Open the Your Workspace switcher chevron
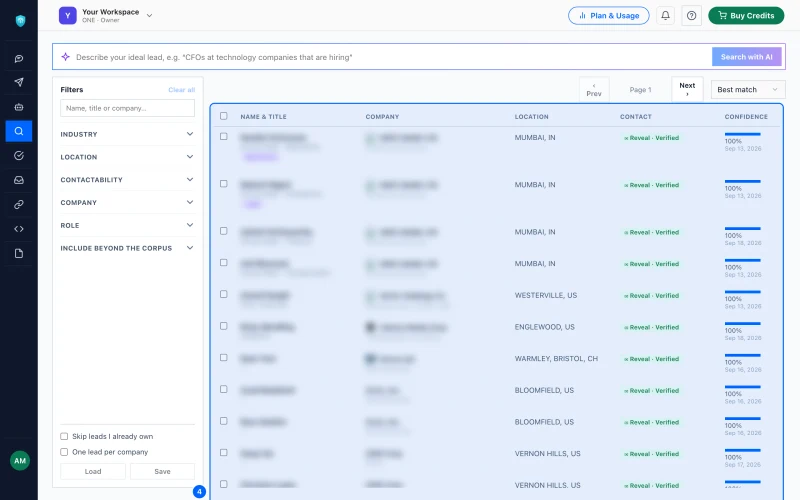 149,15
